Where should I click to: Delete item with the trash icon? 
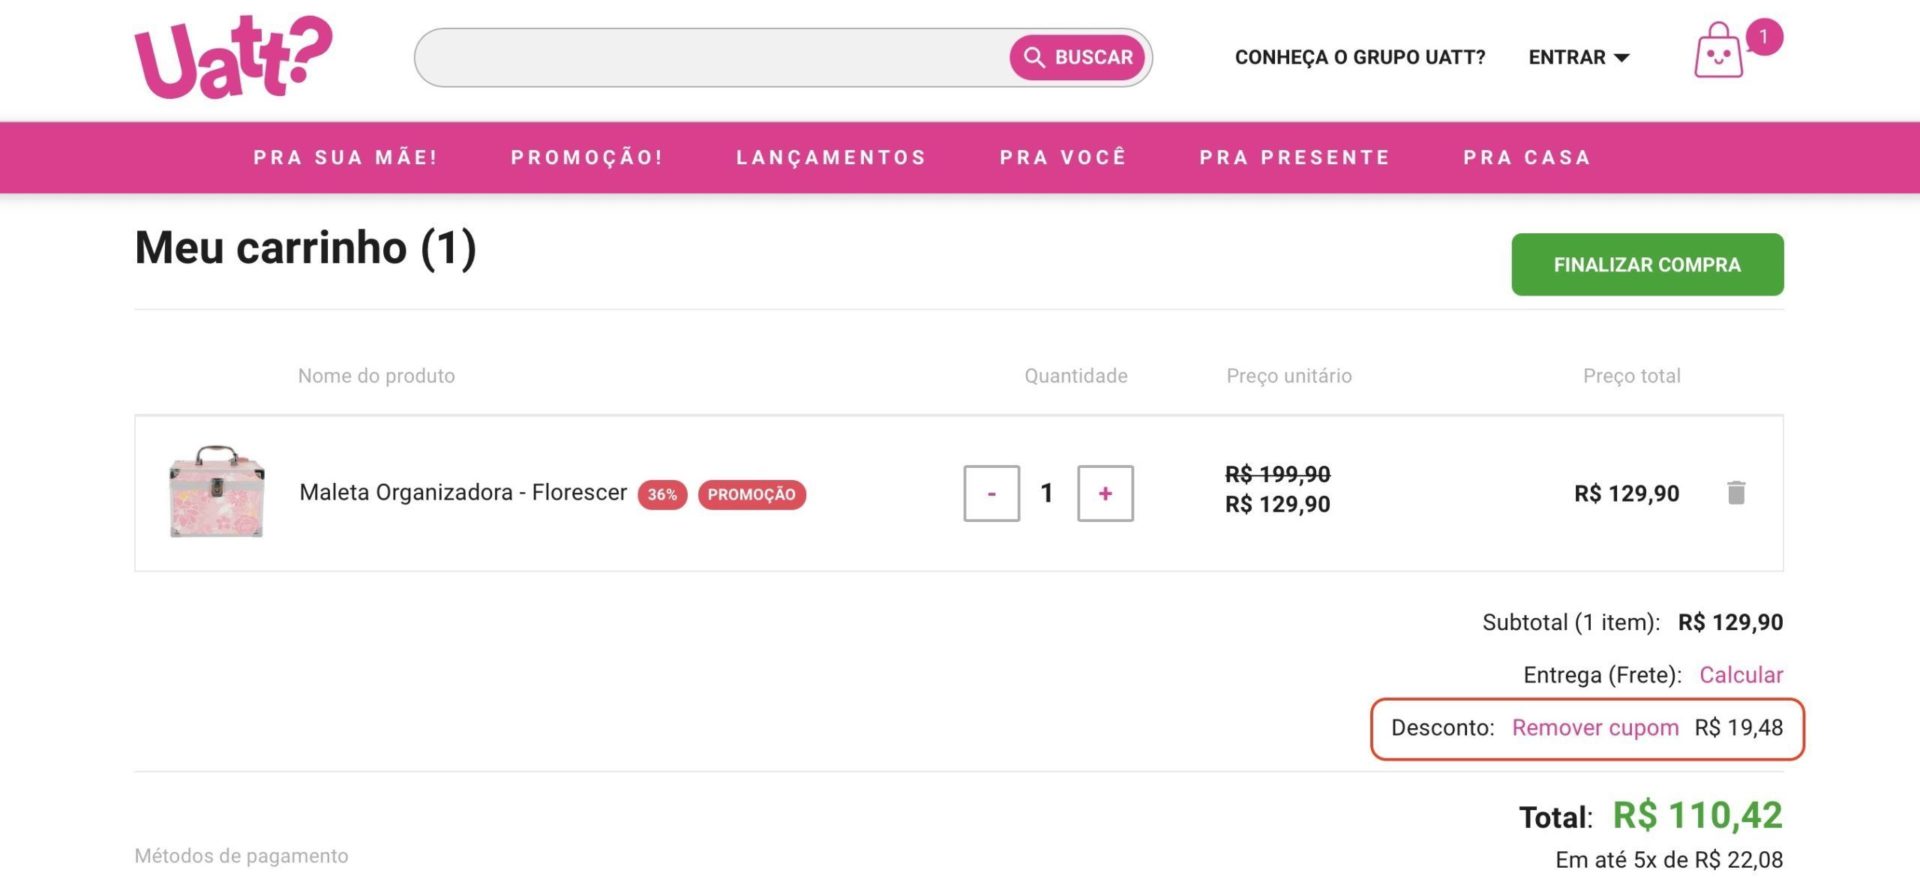point(1736,493)
